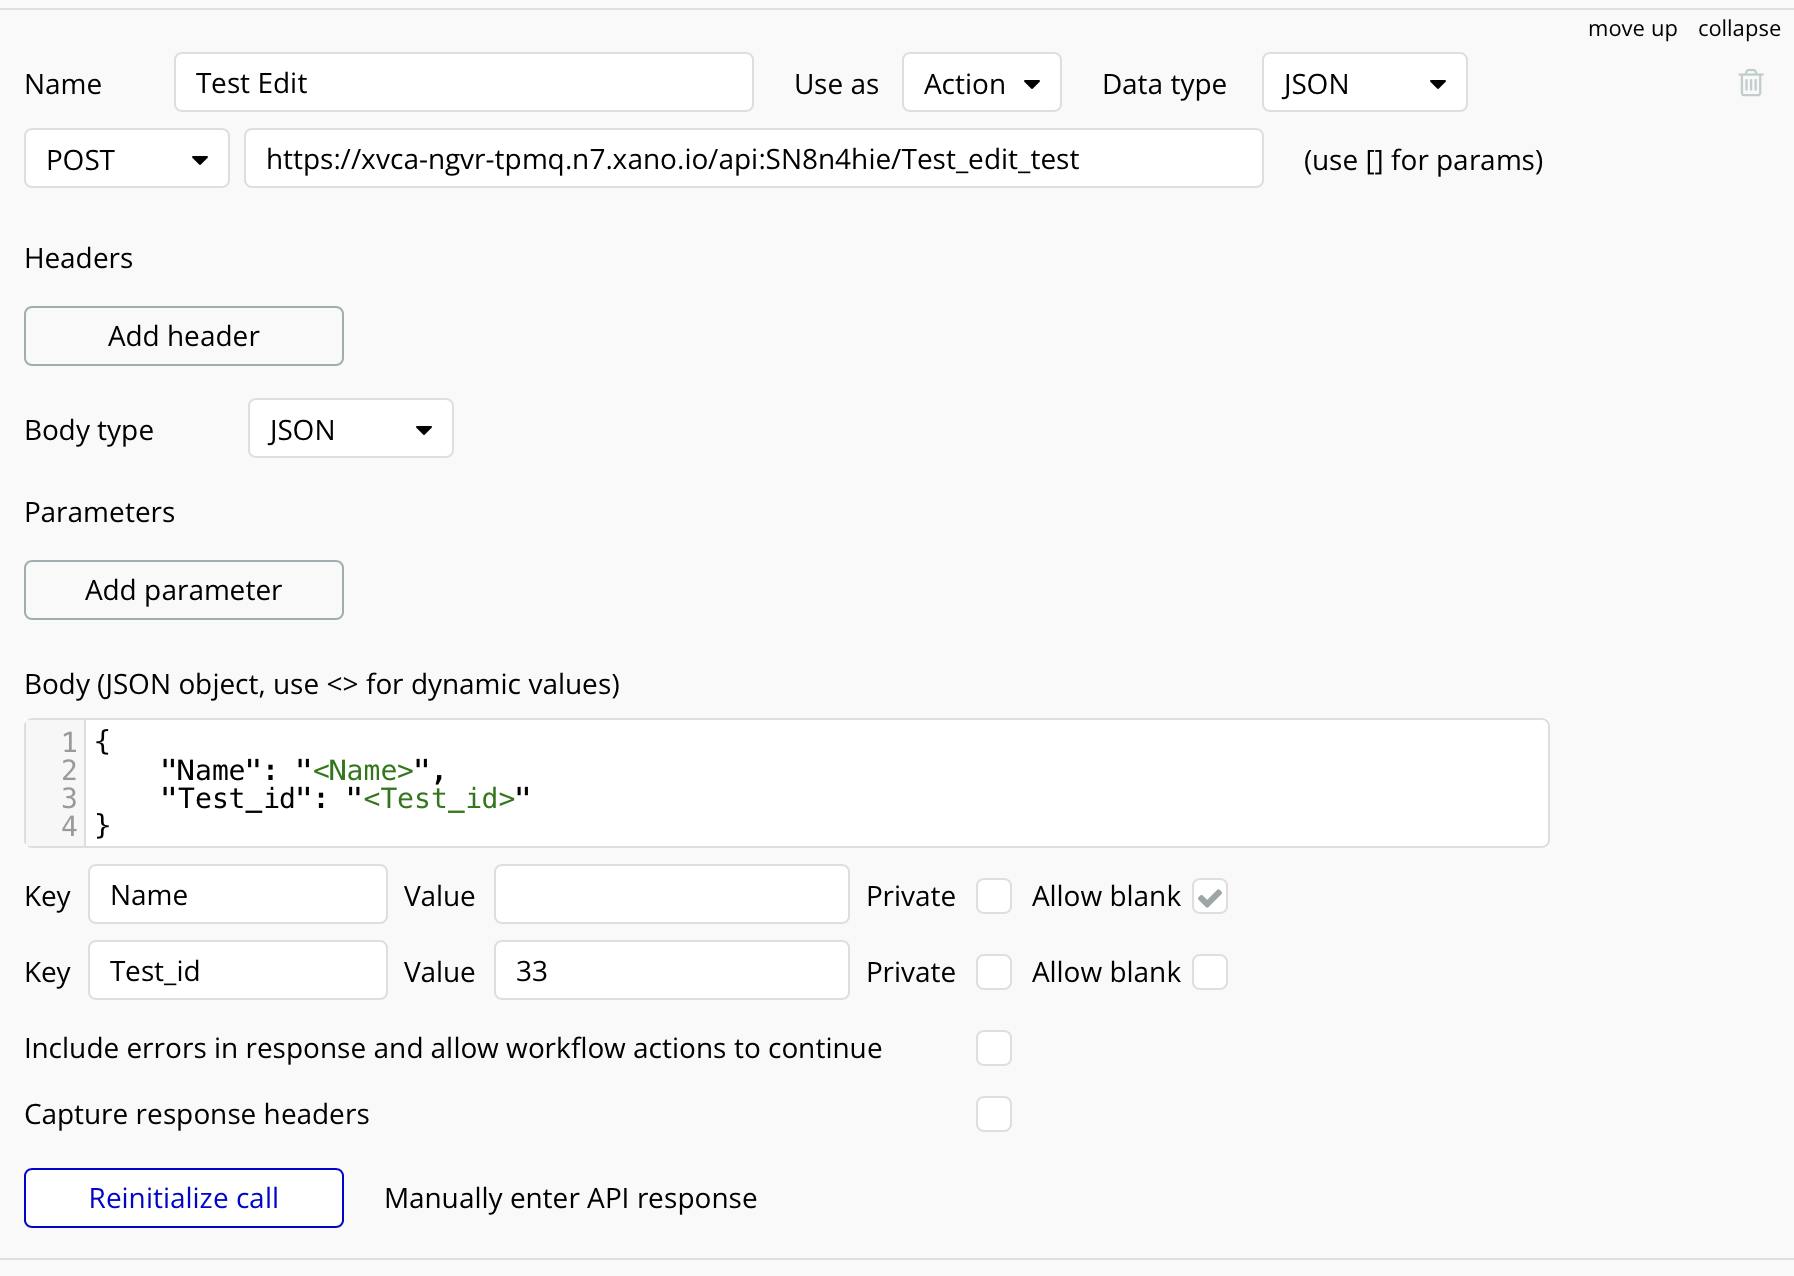The image size is (1794, 1276).
Task: Click the Test Edit name field
Action: pos(463,83)
